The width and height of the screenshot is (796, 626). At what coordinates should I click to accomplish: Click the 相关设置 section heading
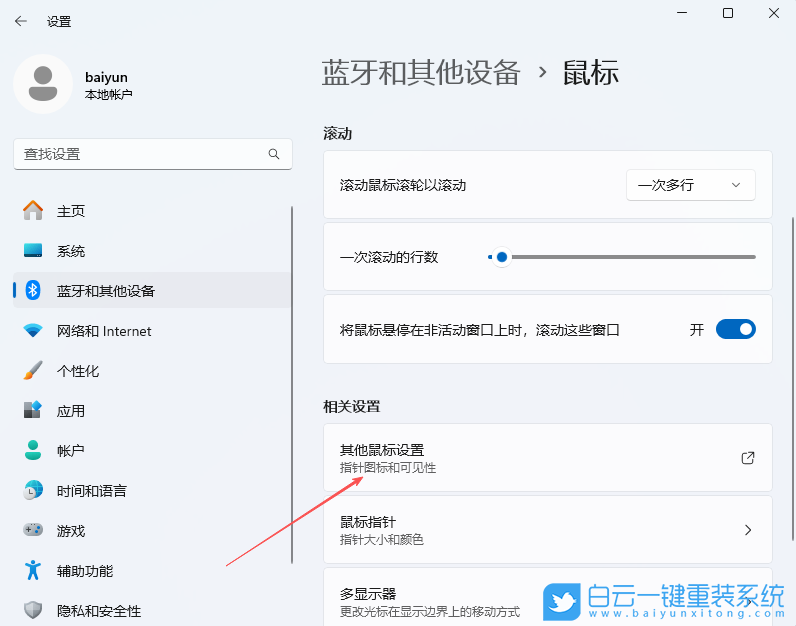click(x=352, y=407)
